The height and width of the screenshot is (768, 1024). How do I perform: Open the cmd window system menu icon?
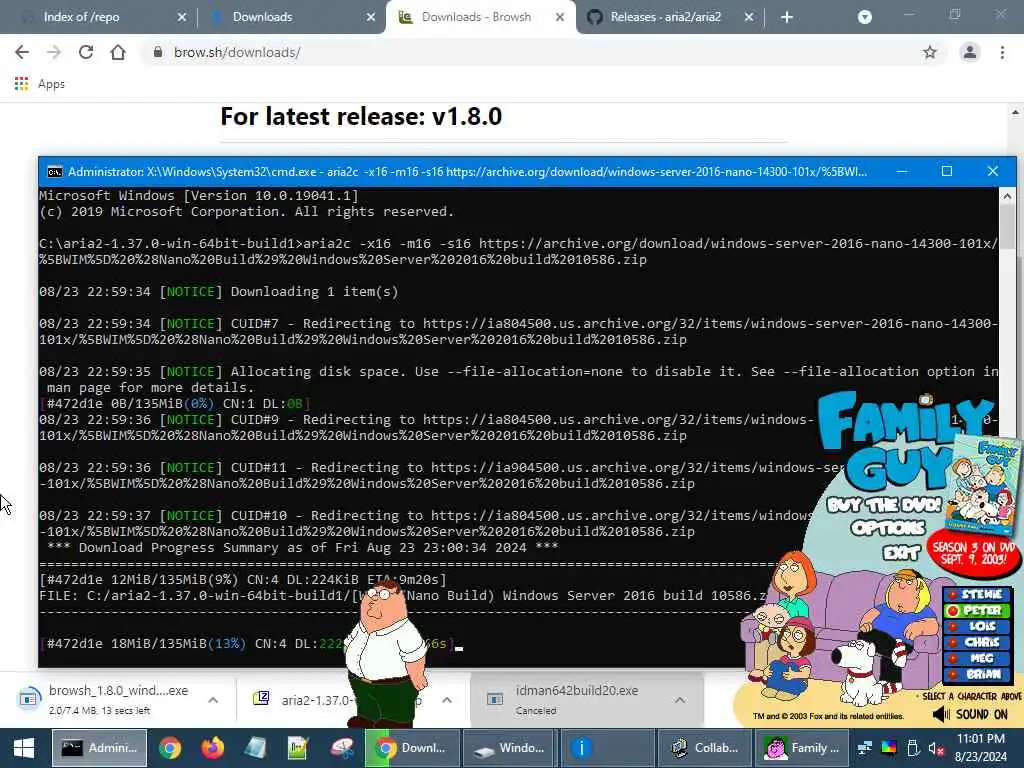pyautogui.click(x=54, y=172)
